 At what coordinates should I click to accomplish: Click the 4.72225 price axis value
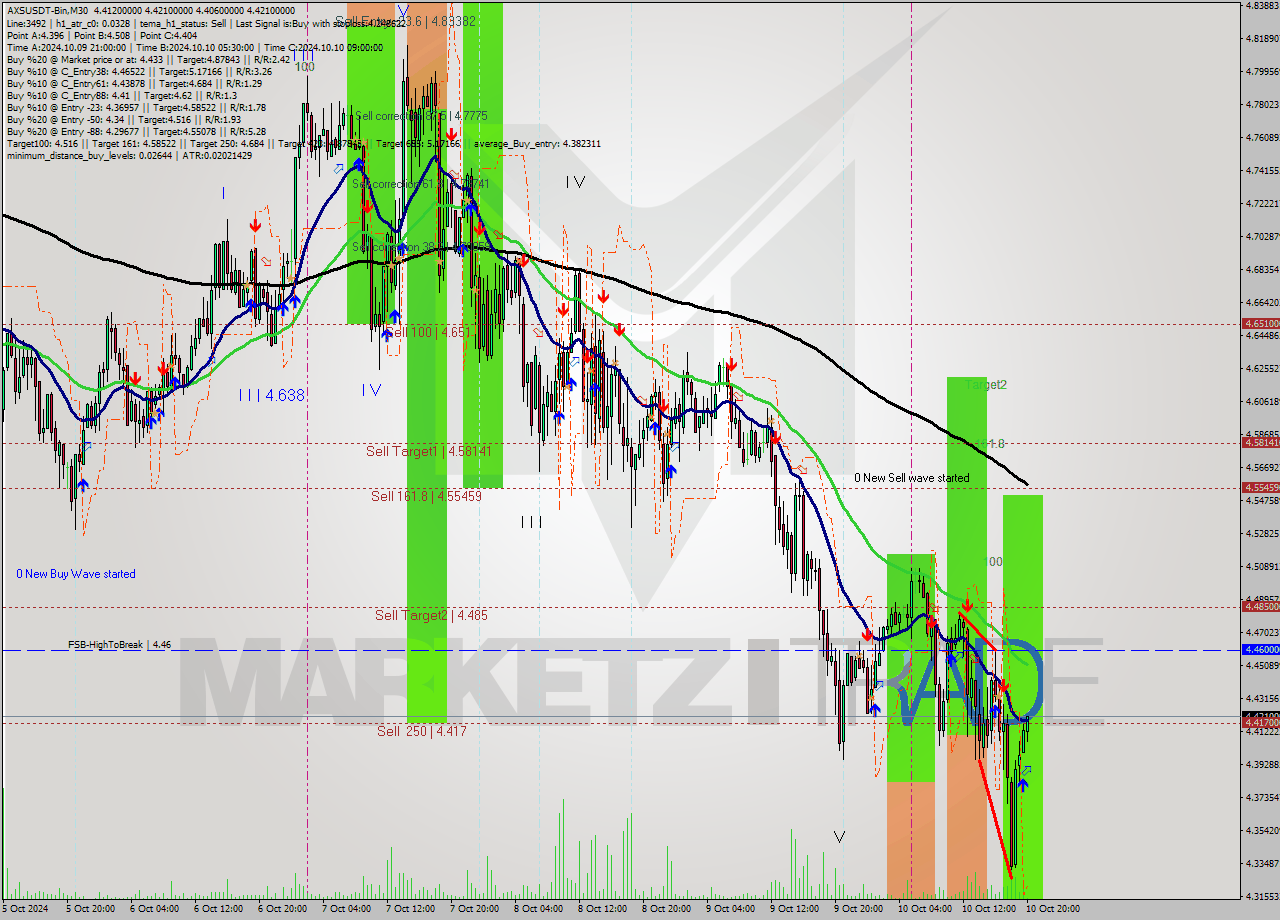click(1263, 203)
